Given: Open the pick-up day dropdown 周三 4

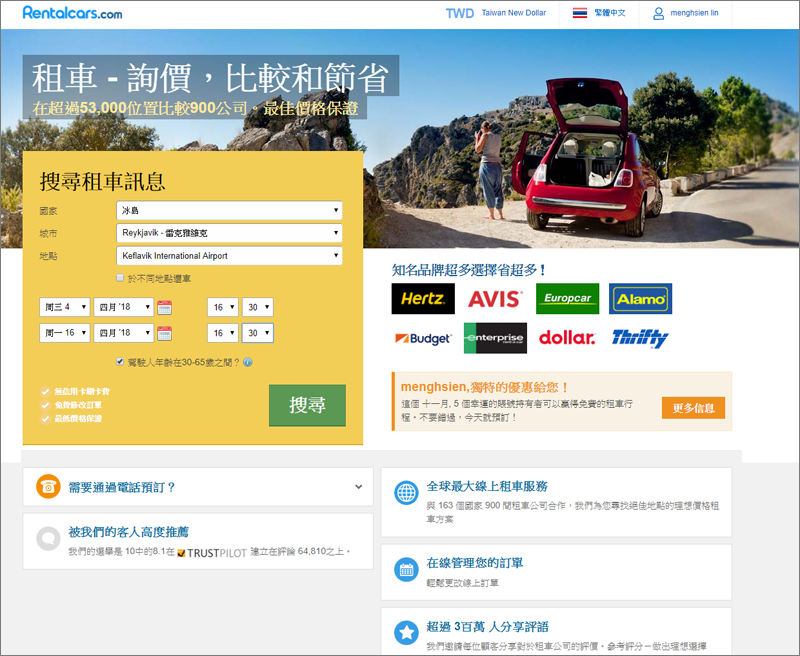Looking at the screenshot, I should (65, 307).
